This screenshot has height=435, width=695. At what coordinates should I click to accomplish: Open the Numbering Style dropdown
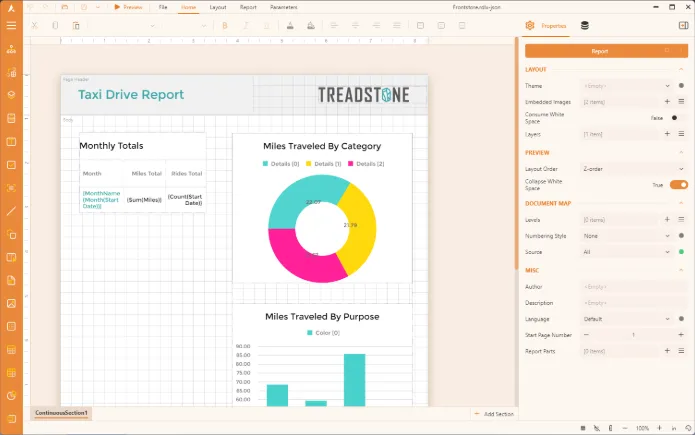coord(627,236)
